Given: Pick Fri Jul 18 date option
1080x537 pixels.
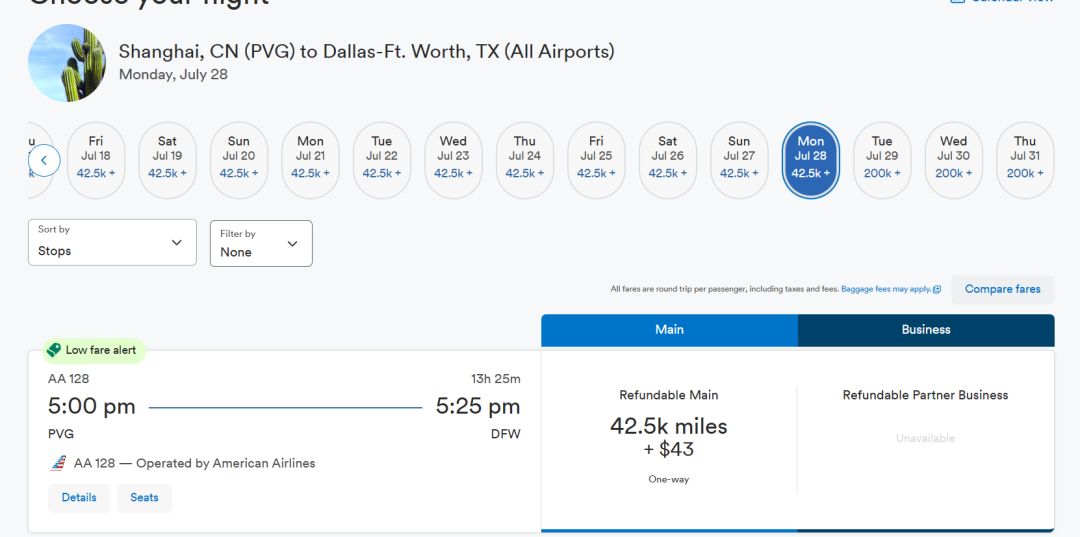Looking at the screenshot, I should point(96,160).
